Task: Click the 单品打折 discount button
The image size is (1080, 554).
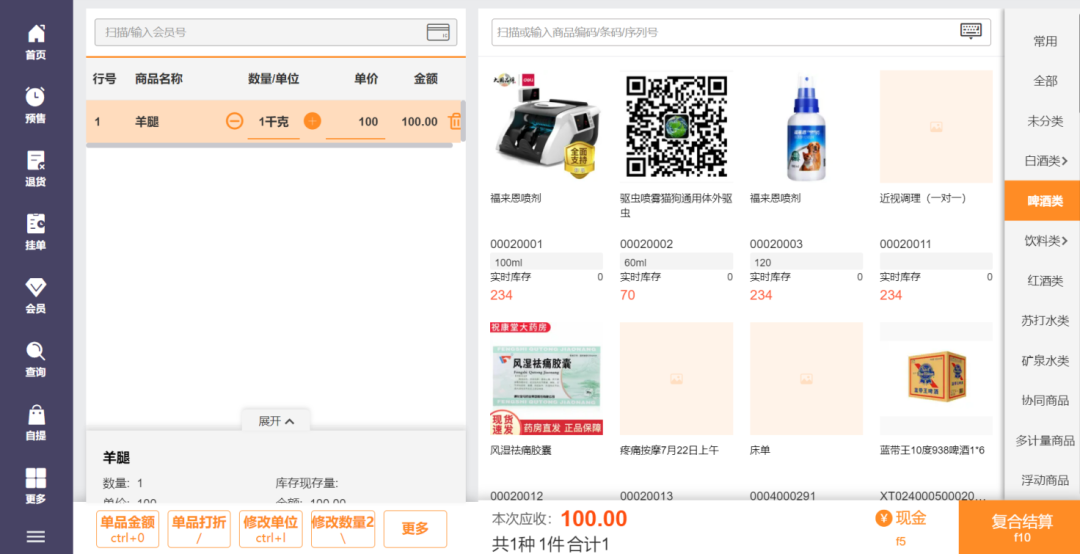Action: pyautogui.click(x=199, y=529)
